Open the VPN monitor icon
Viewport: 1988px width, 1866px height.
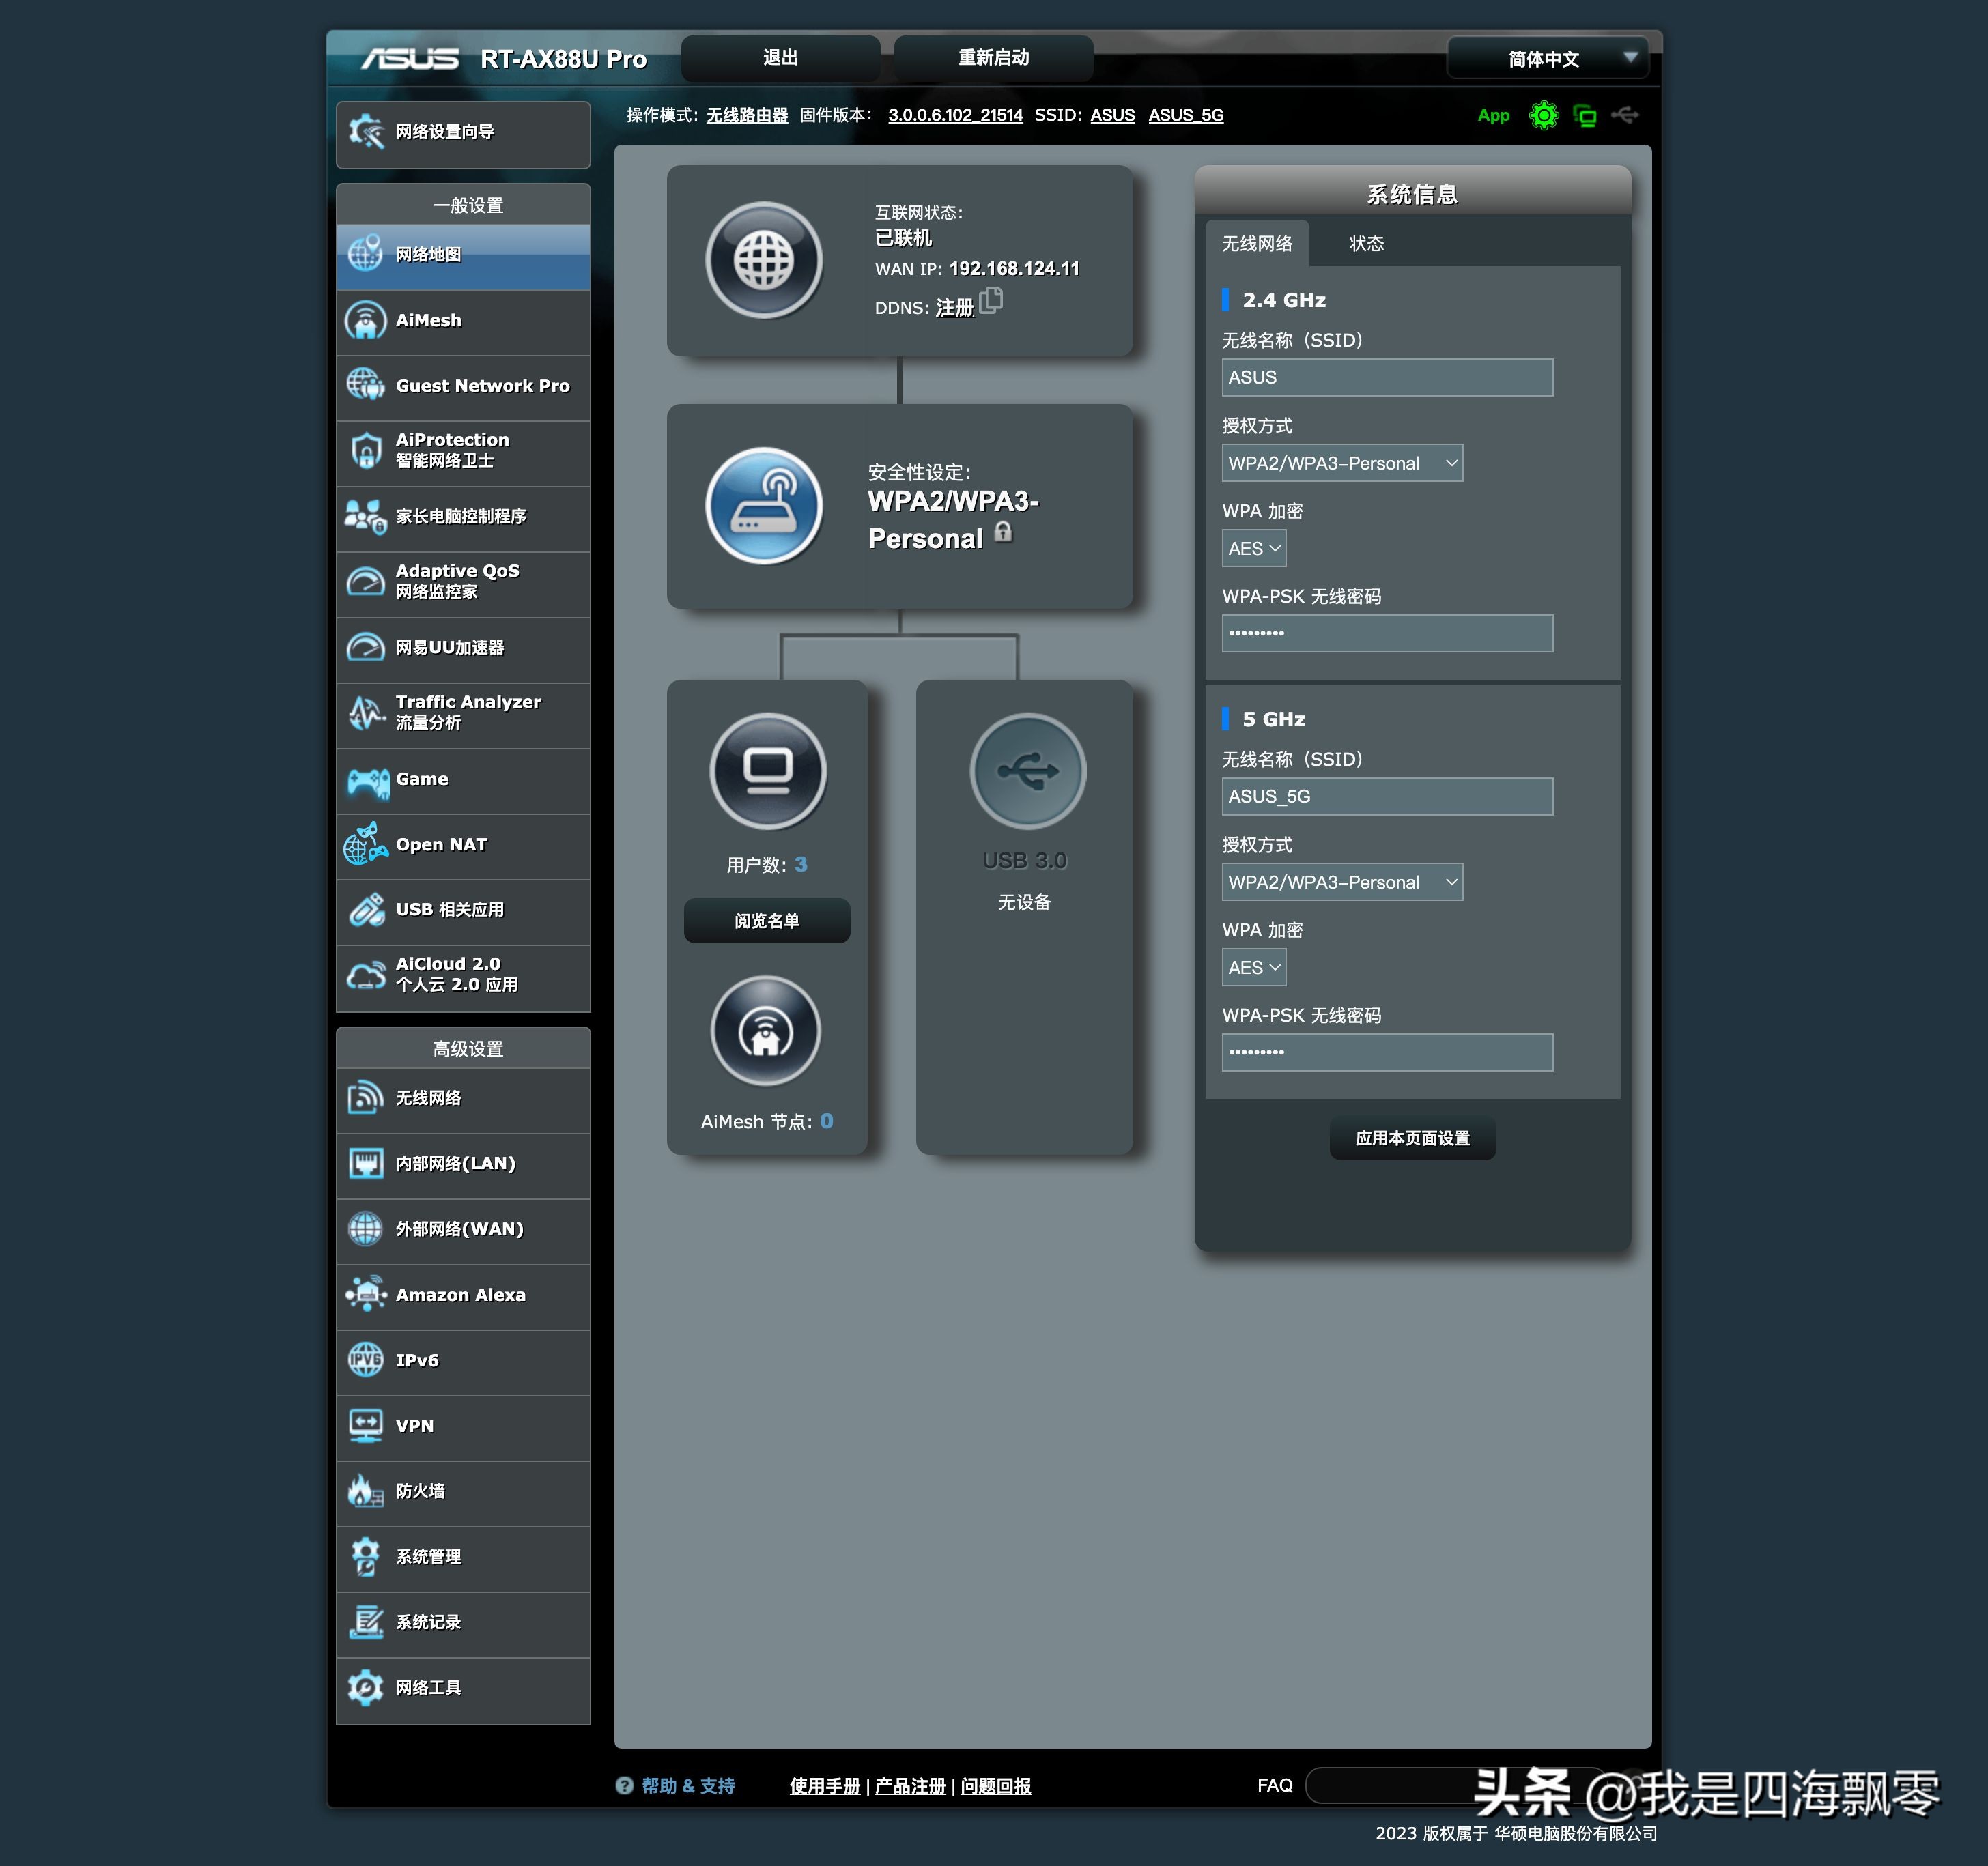(x=365, y=1425)
